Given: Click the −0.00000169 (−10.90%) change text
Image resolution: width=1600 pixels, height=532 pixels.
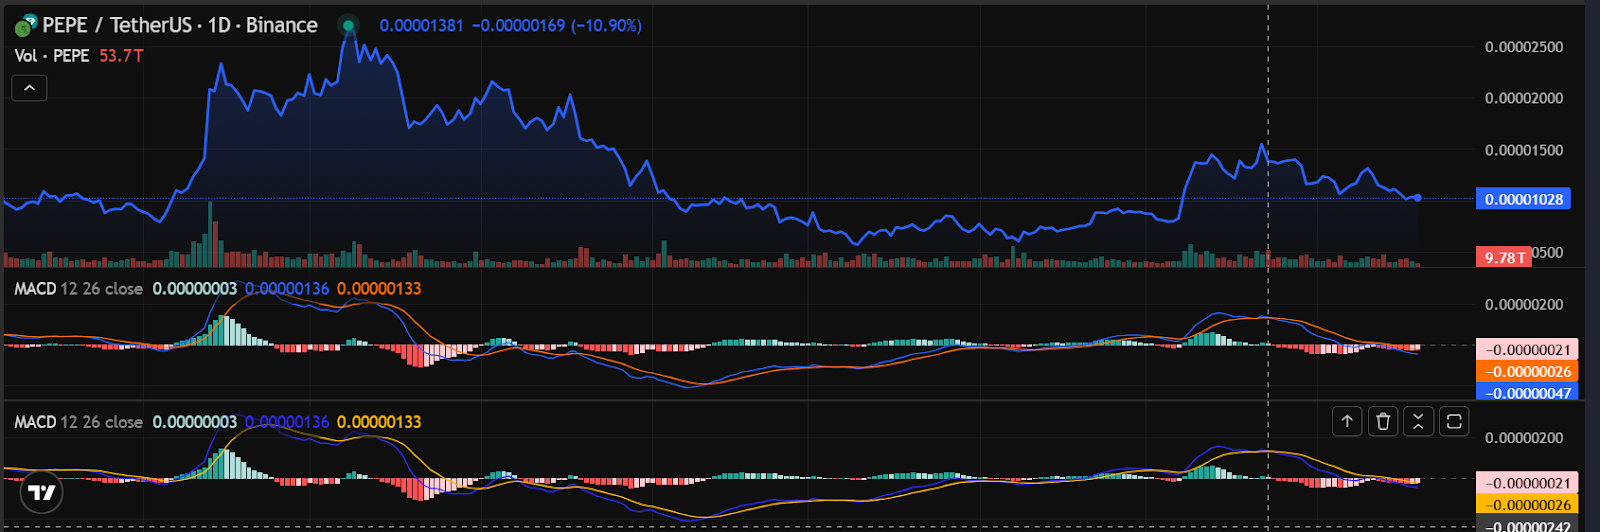Looking at the screenshot, I should [557, 25].
